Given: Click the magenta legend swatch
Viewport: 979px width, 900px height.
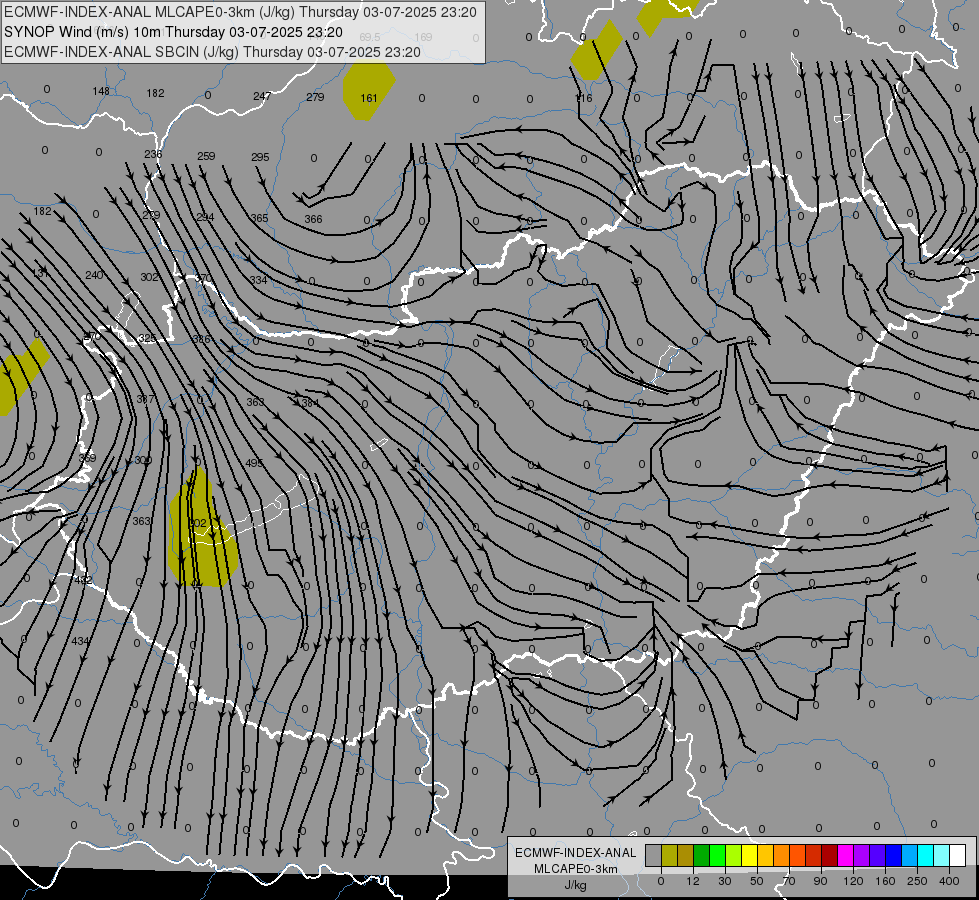Looking at the screenshot, I should coord(846,855).
